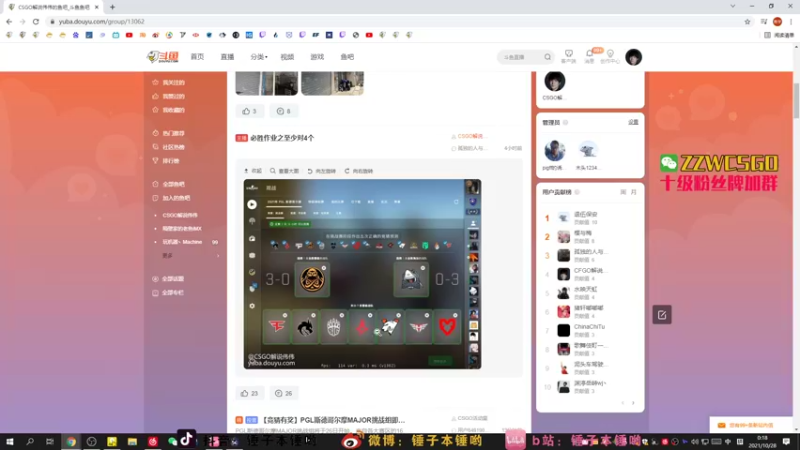Open the user avatar in header

[634, 57]
